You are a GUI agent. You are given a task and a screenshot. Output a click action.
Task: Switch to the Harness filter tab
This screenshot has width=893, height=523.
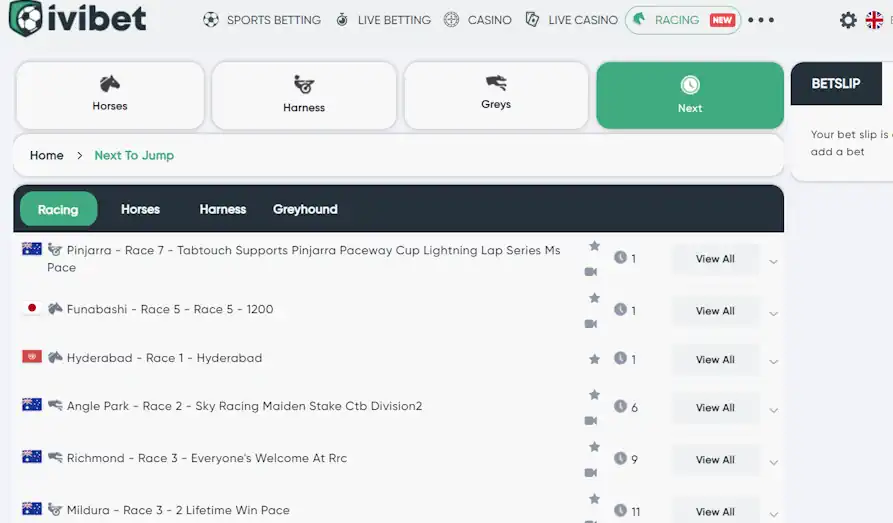tap(223, 209)
